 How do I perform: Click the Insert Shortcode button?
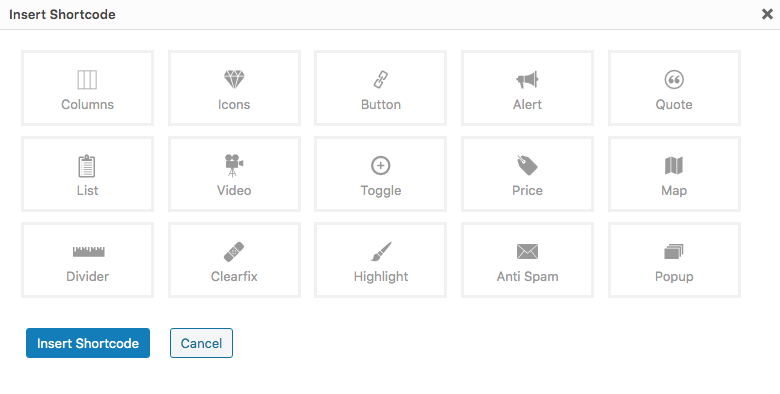tap(88, 343)
